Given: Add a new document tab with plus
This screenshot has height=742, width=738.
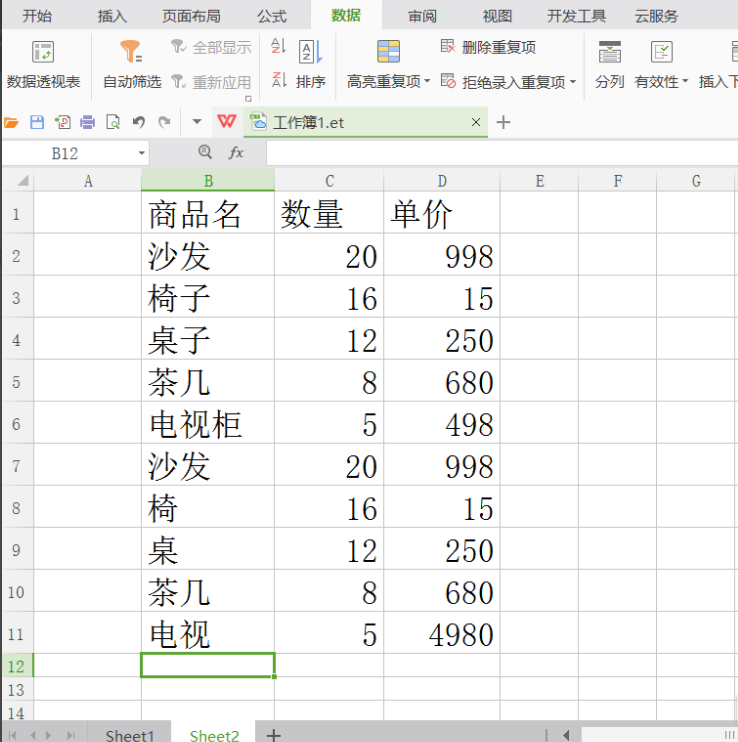Looking at the screenshot, I should (x=503, y=122).
